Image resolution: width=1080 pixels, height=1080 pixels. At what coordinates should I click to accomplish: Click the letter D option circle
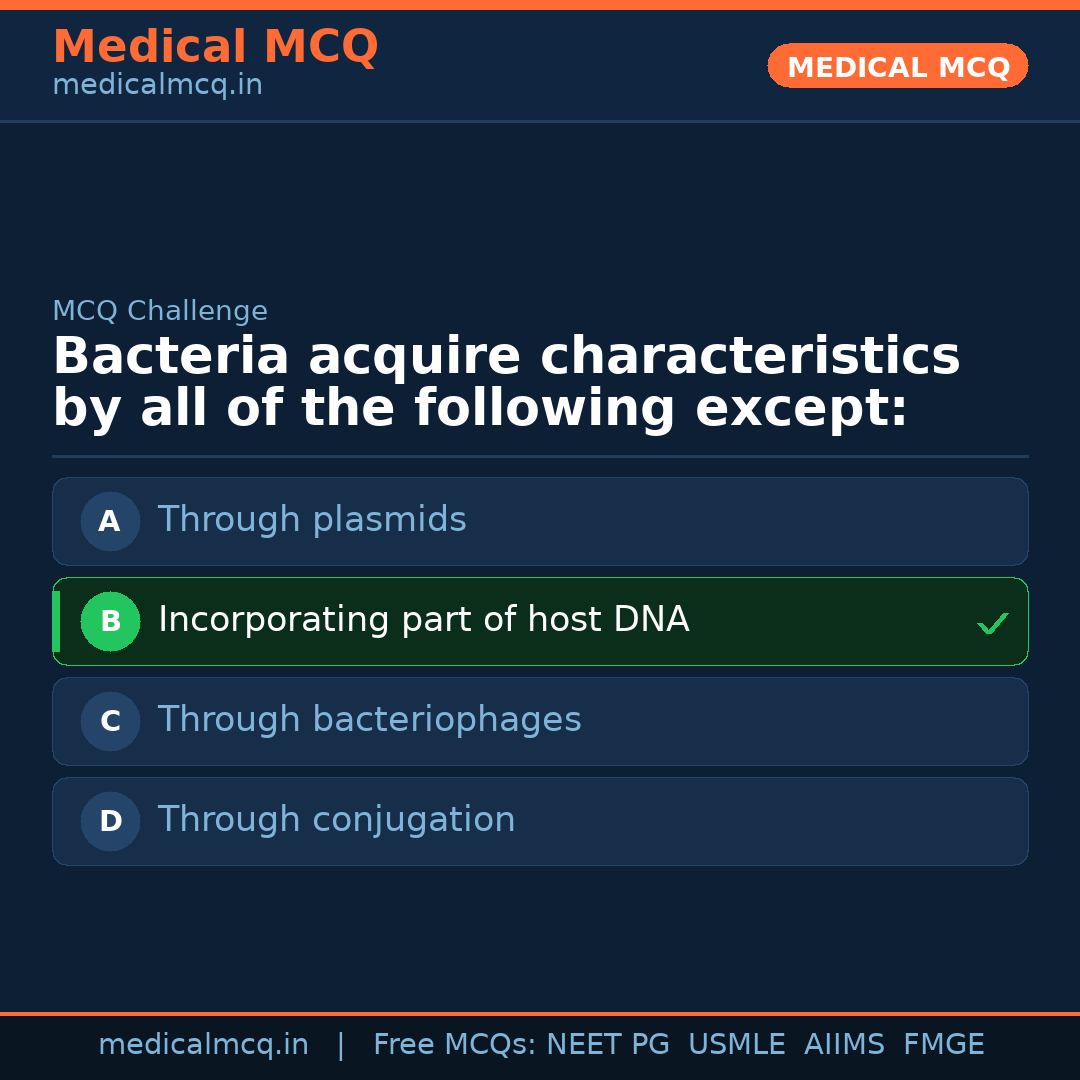110,821
